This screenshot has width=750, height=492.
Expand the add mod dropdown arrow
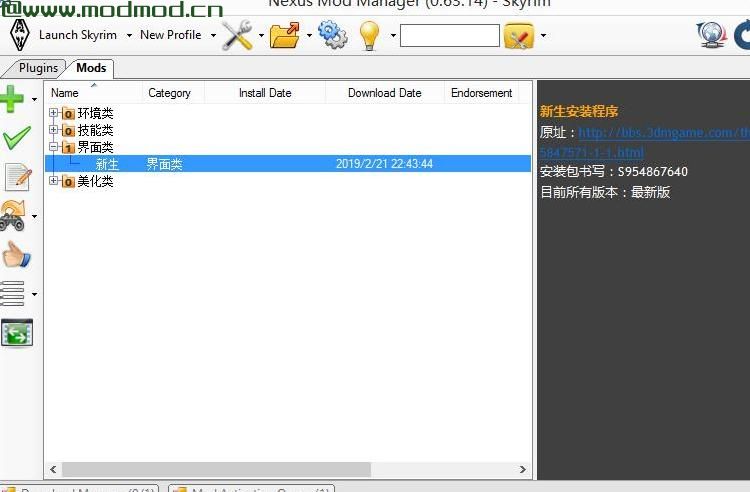click(x=34, y=99)
